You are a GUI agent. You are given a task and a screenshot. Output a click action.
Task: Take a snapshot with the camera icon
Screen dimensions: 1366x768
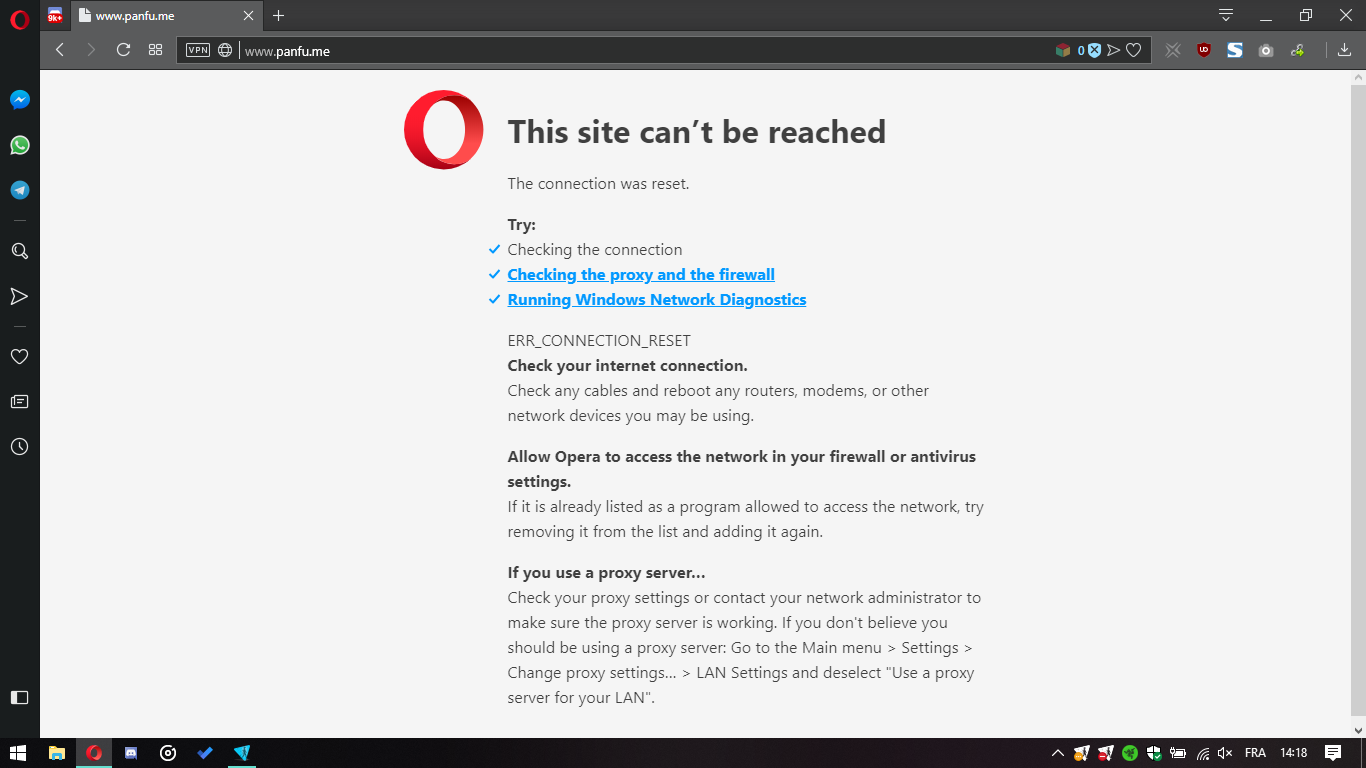(1266, 50)
